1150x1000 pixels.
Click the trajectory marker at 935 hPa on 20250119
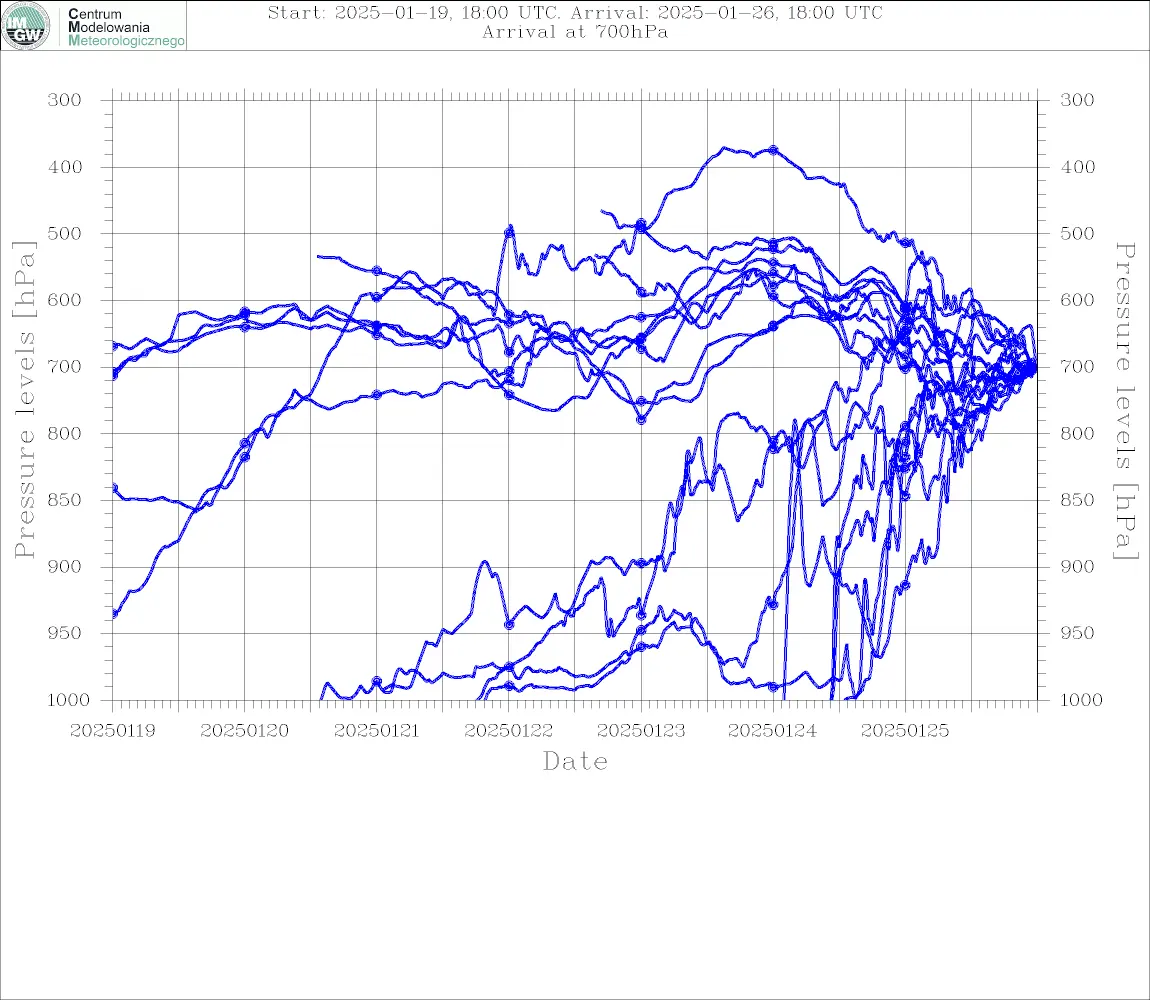coord(114,613)
